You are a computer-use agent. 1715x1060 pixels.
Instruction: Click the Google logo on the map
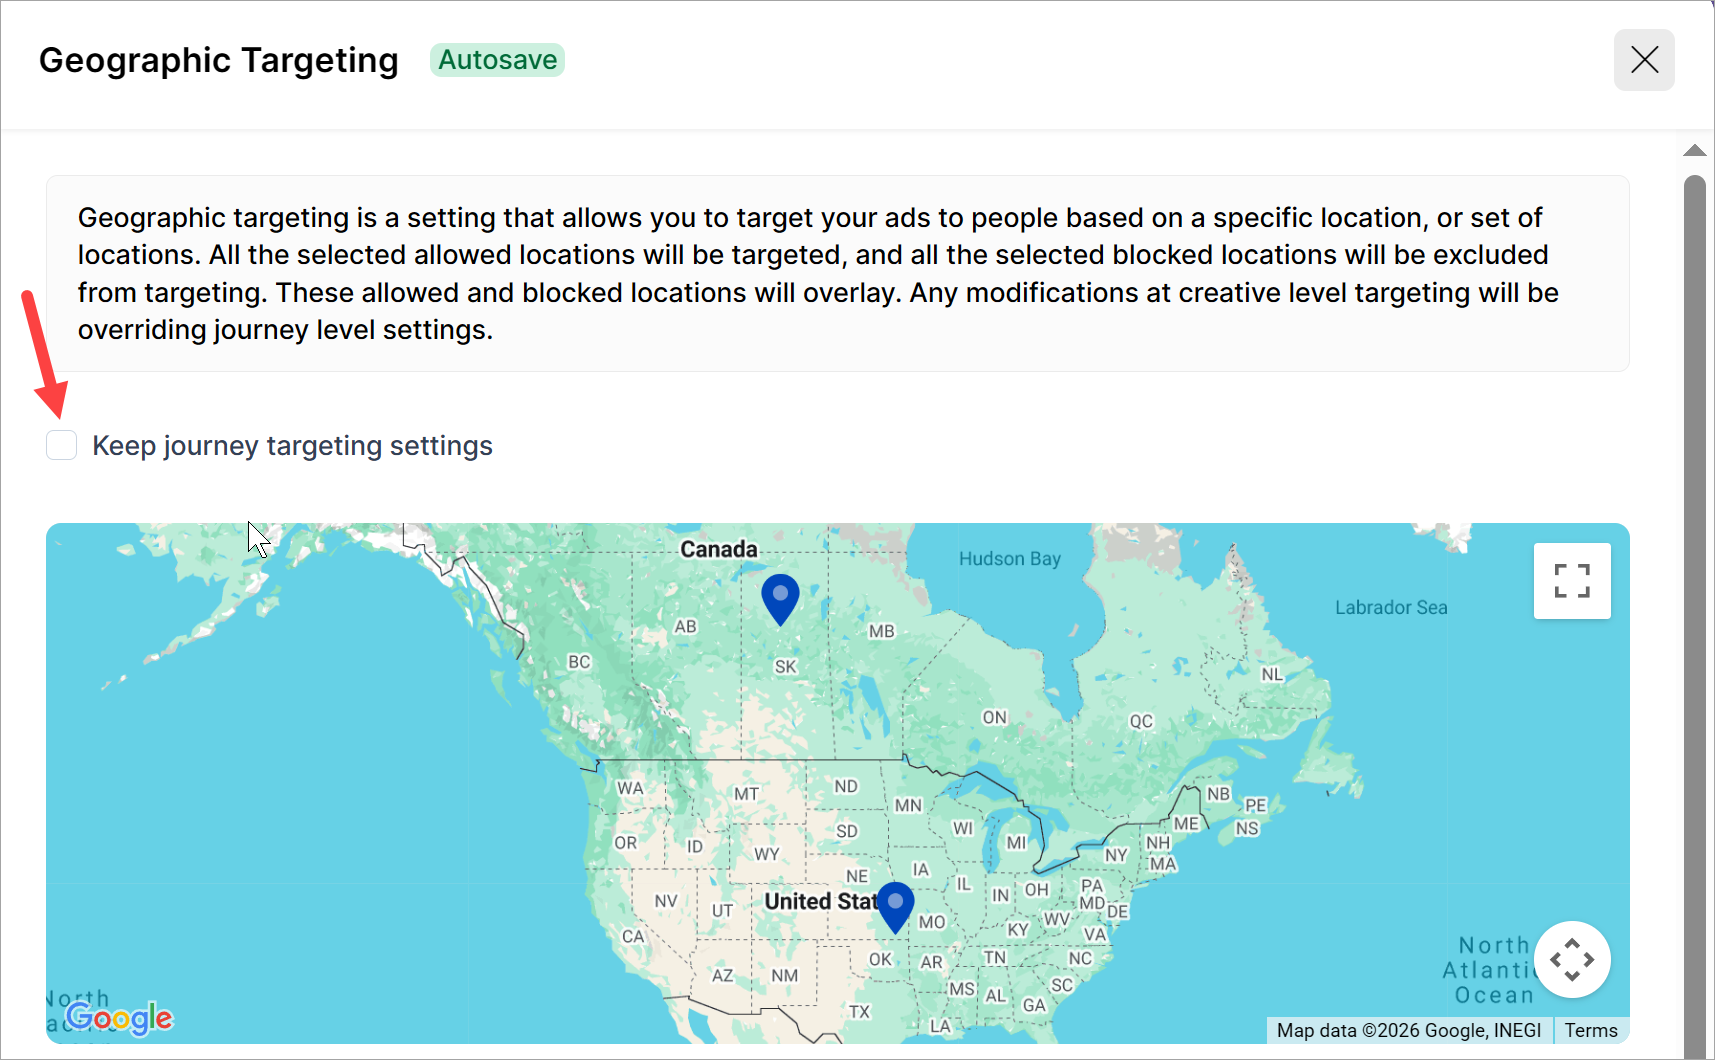pos(120,1018)
